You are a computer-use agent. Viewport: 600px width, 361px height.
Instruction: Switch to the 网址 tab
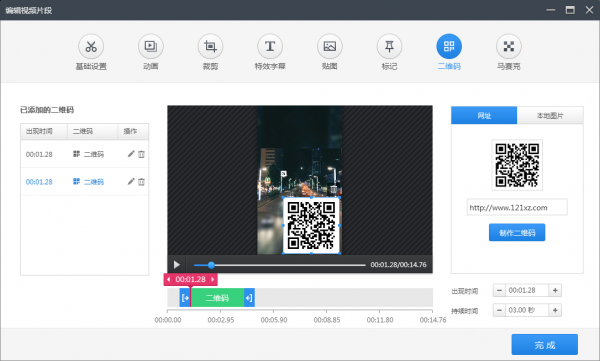484,116
